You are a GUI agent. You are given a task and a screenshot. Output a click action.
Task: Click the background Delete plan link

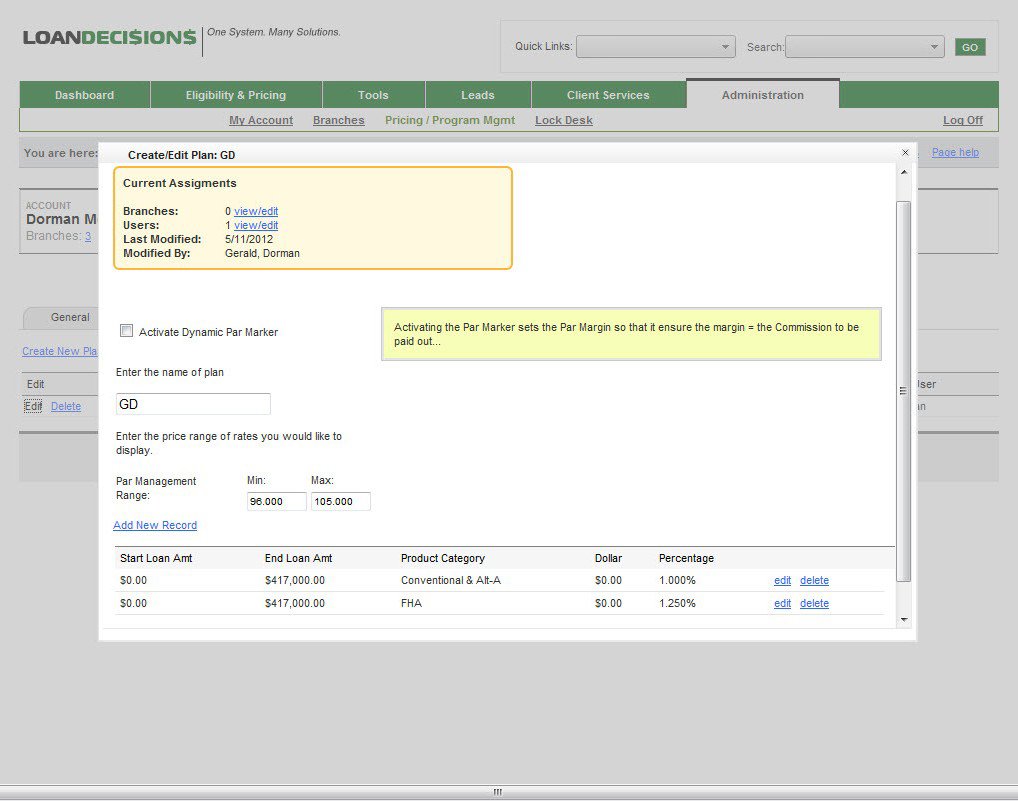click(x=66, y=406)
